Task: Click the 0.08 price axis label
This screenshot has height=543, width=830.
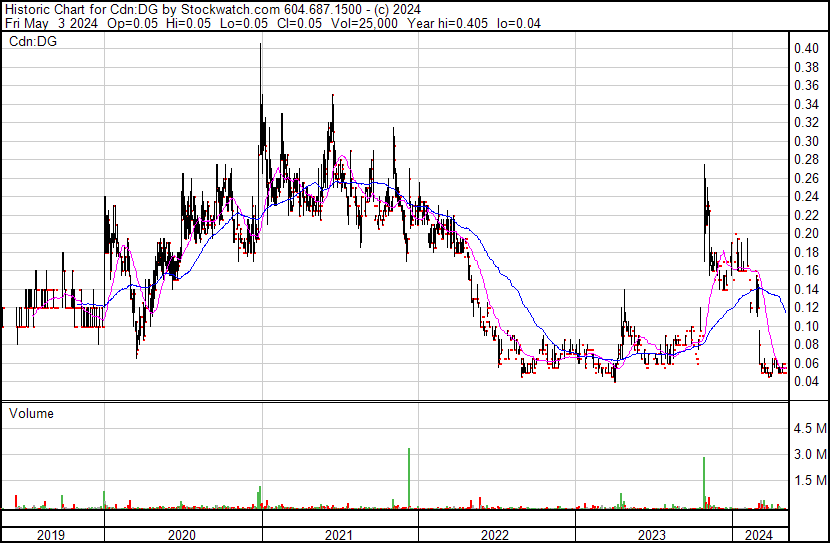Action: click(806, 345)
